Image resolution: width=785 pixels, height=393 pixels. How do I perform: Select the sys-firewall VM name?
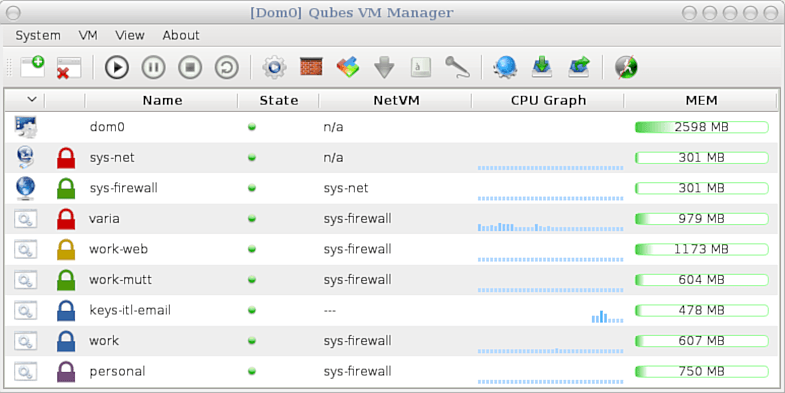[x=124, y=188]
